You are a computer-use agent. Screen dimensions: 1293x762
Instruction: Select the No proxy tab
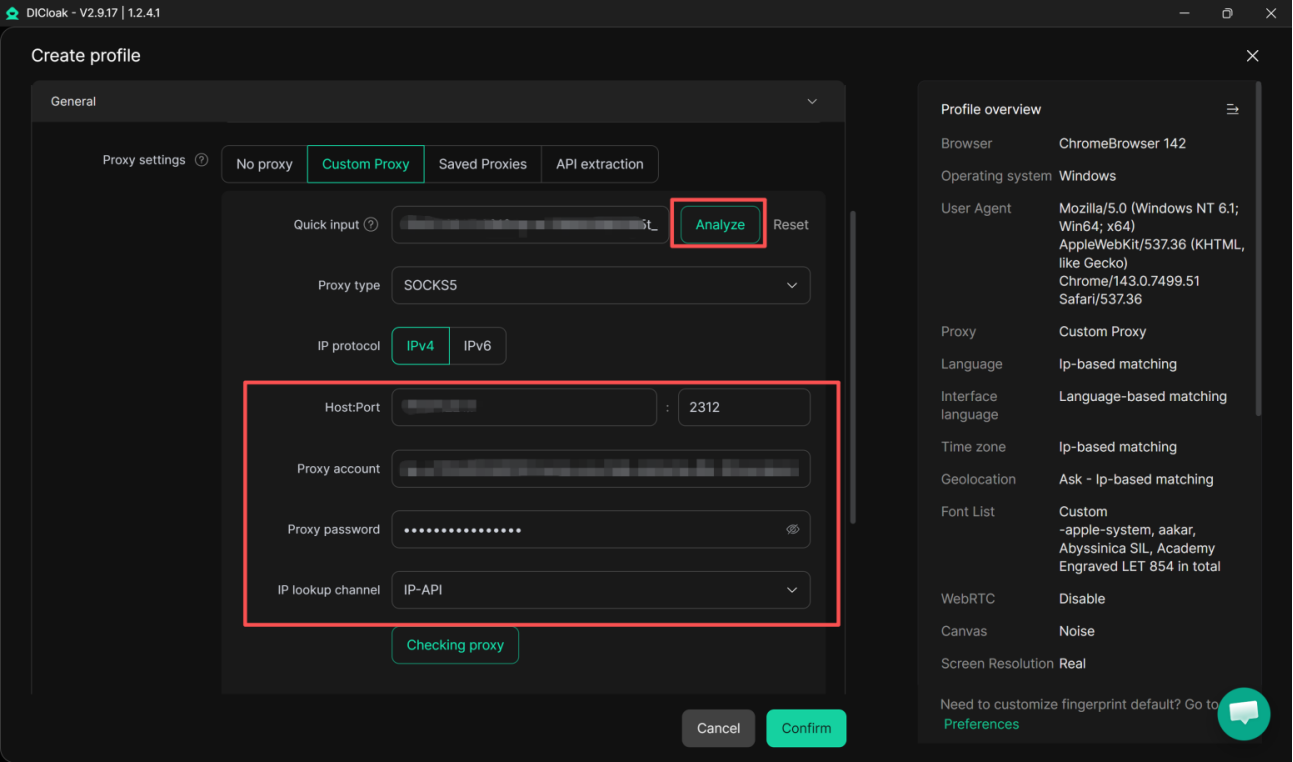pos(264,164)
